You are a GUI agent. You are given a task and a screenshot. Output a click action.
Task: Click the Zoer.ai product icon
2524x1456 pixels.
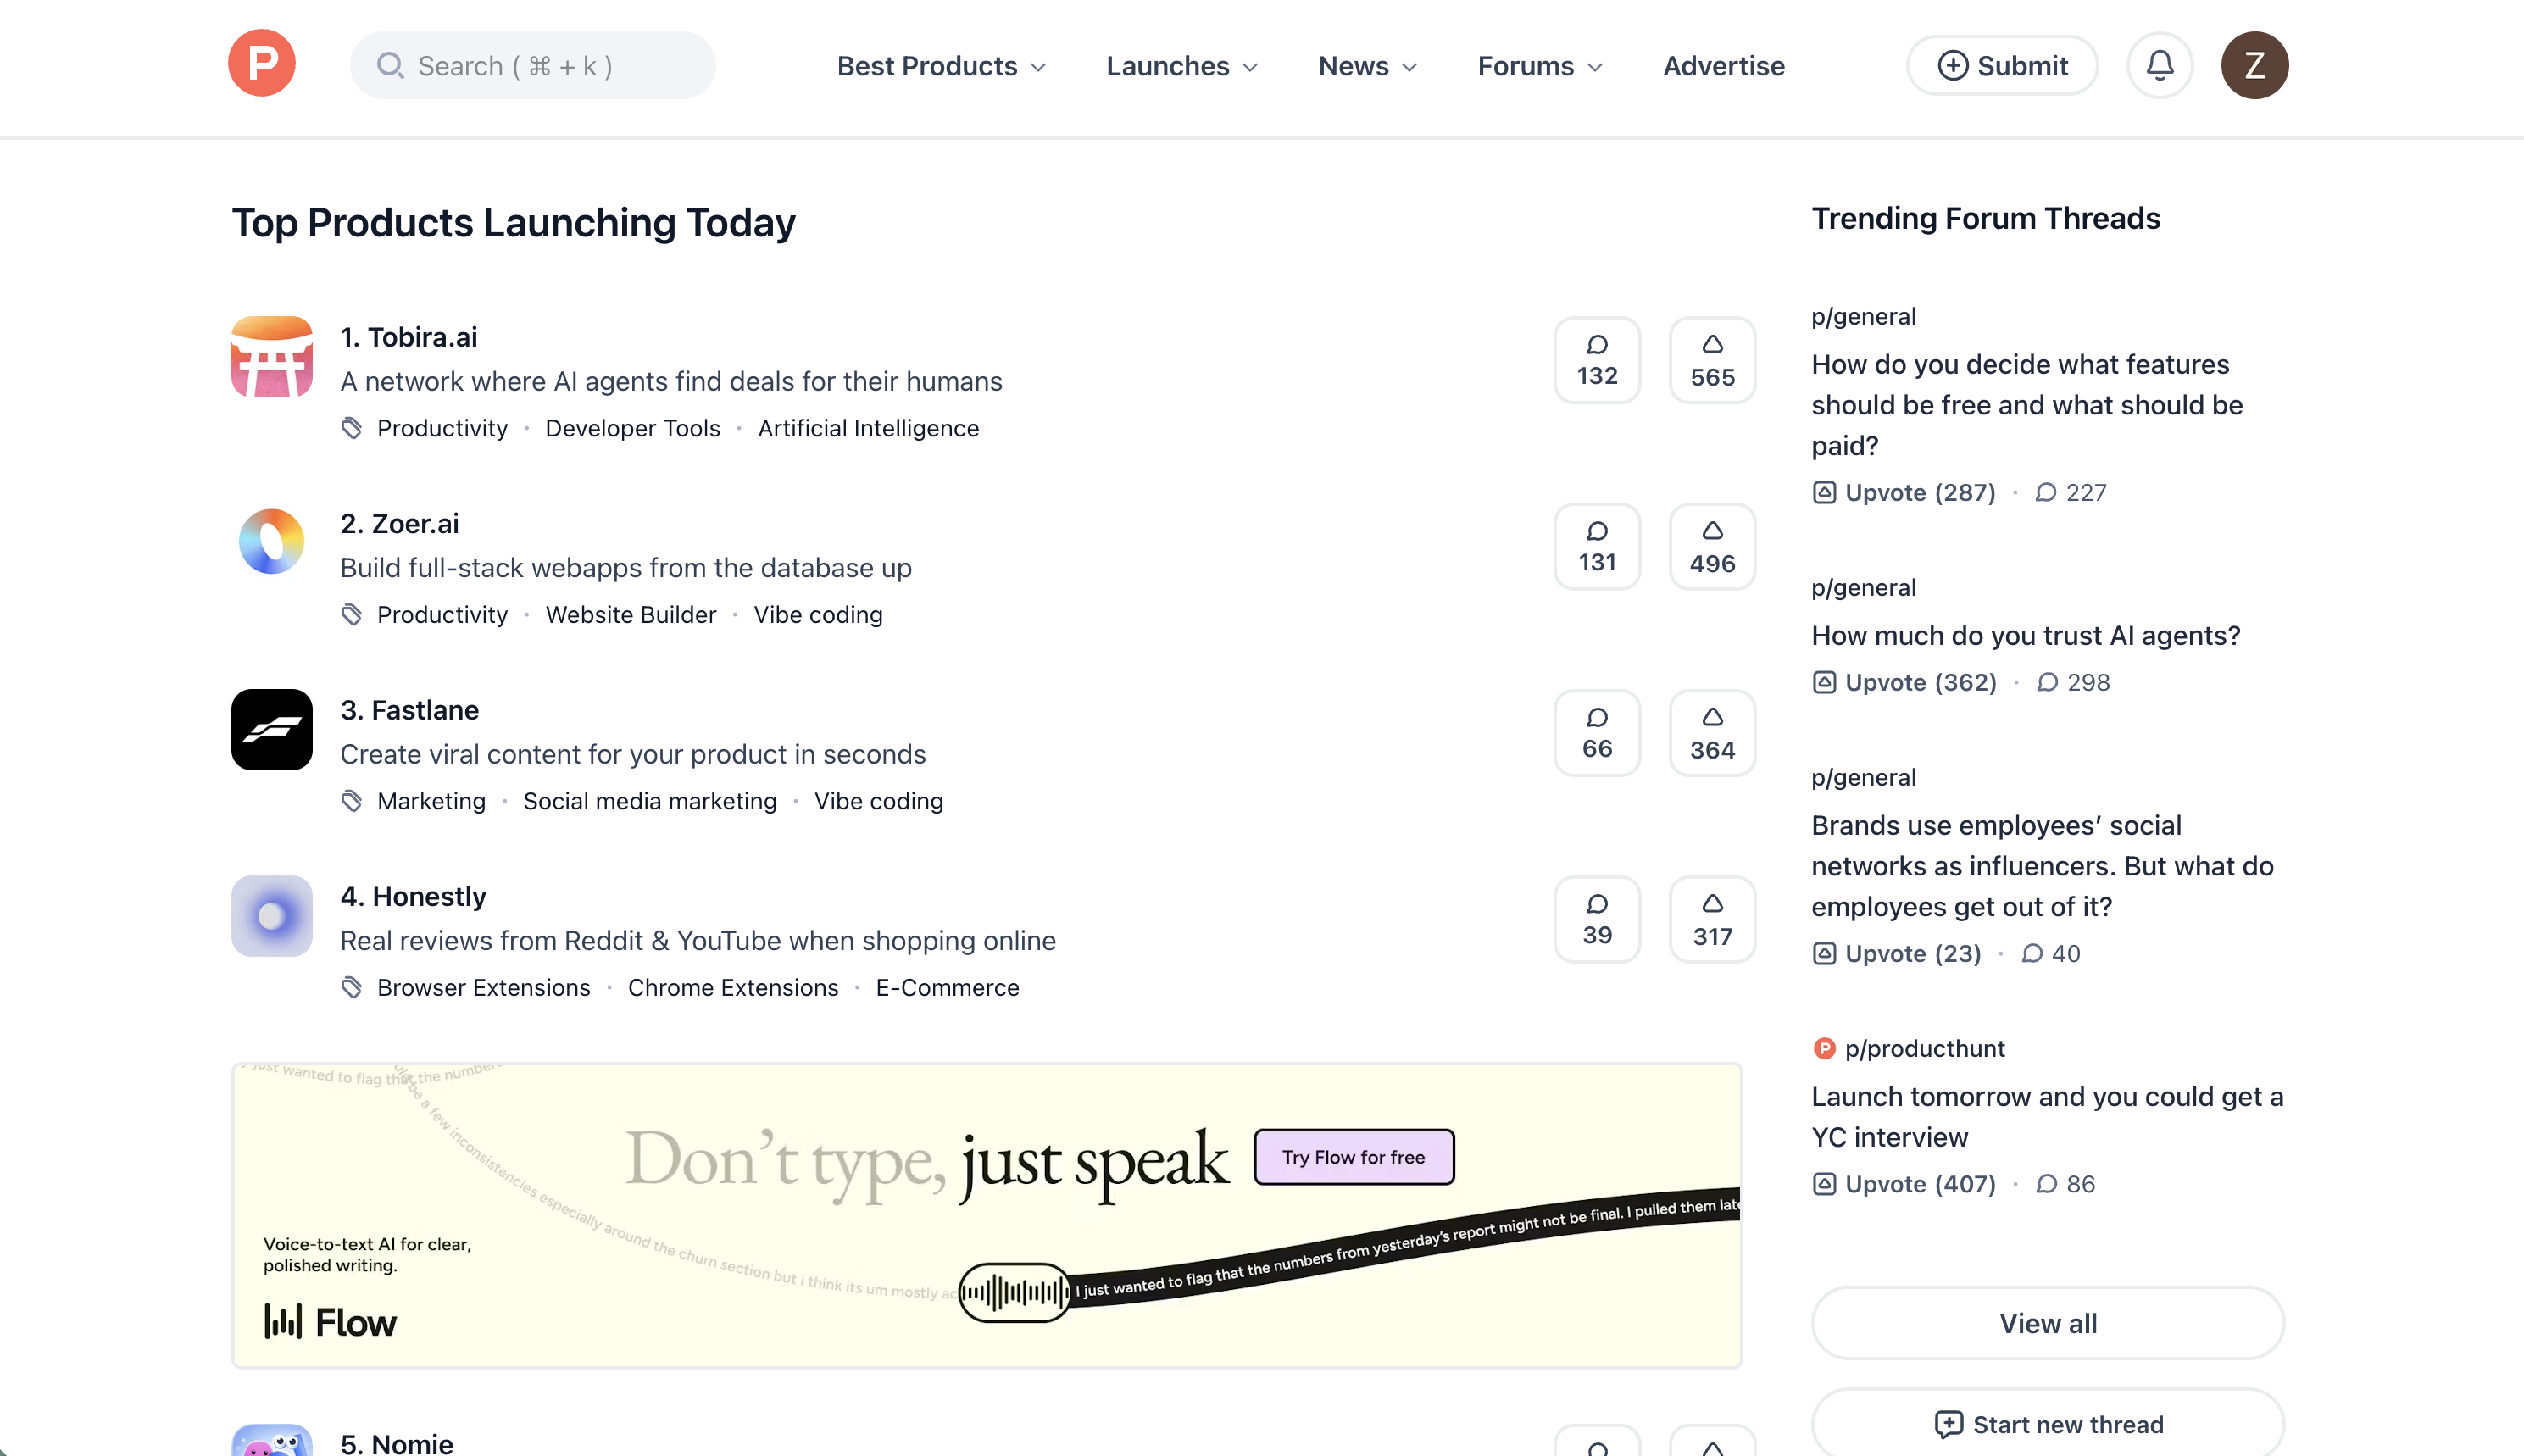click(272, 543)
